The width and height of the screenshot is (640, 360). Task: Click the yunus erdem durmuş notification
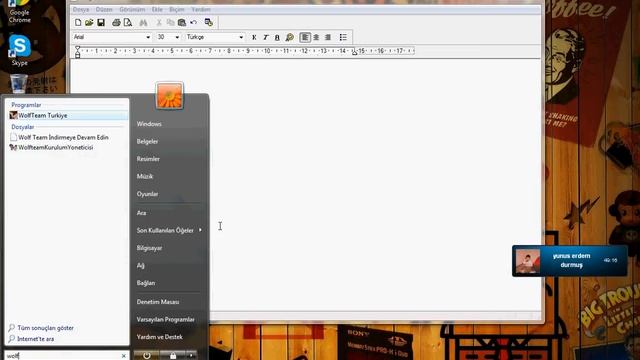point(570,260)
